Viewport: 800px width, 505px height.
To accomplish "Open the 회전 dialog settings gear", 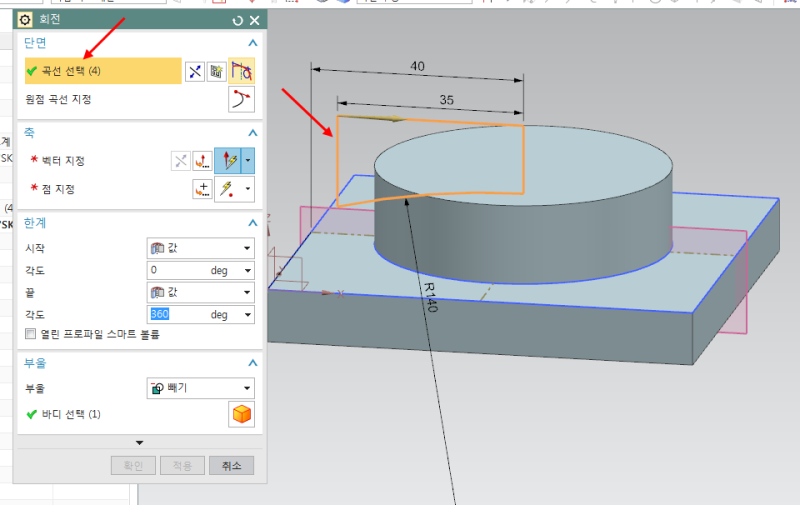I will (x=25, y=20).
